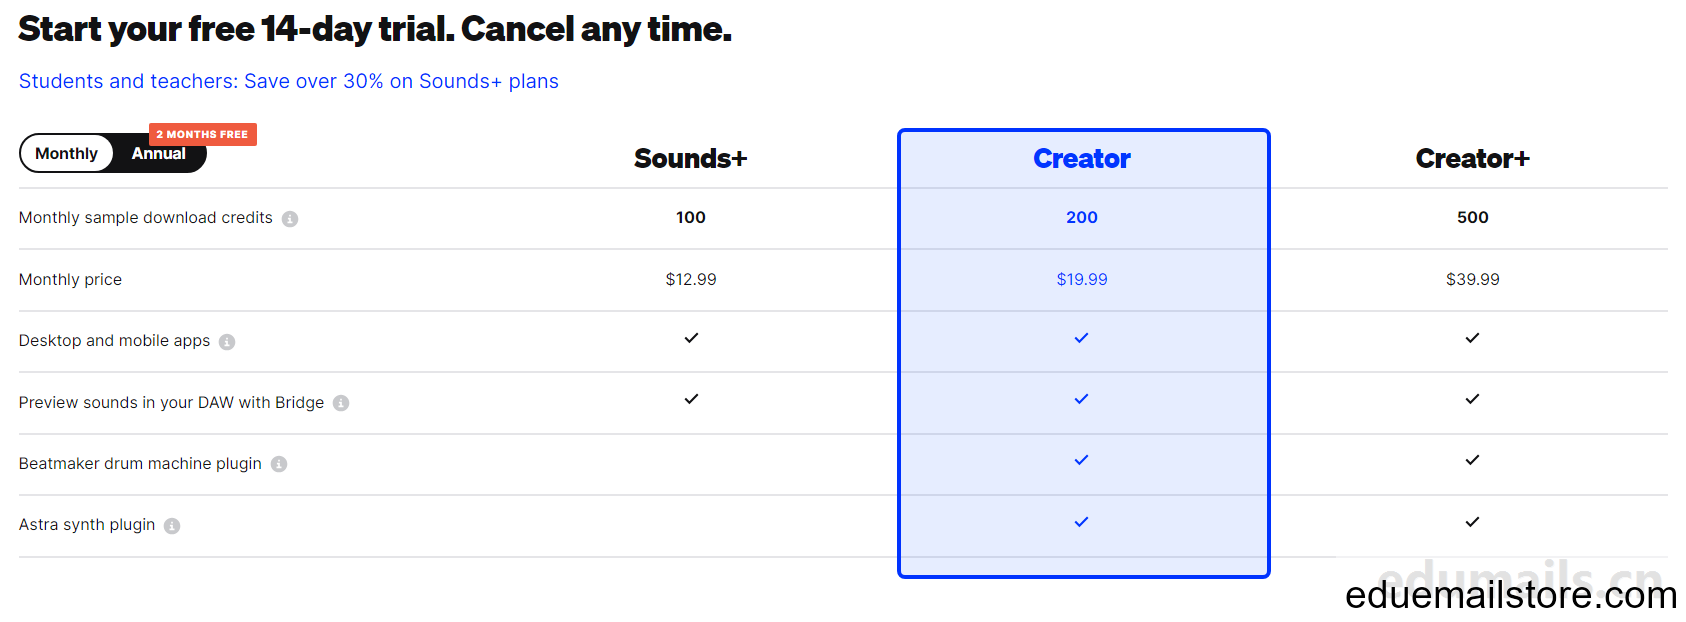Viewport: 1686px width, 622px height.
Task: Click info icon beside Desktop and mobile apps
Action: tap(227, 342)
